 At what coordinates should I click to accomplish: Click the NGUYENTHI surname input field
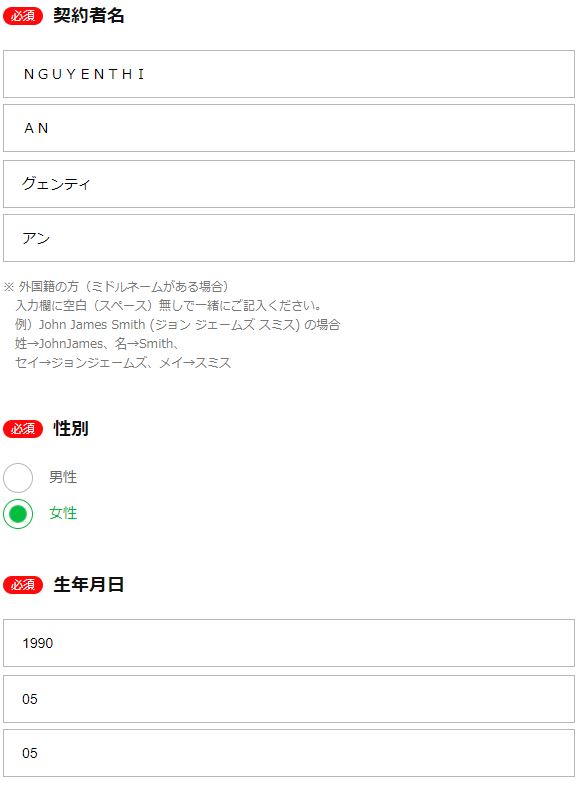click(x=289, y=74)
